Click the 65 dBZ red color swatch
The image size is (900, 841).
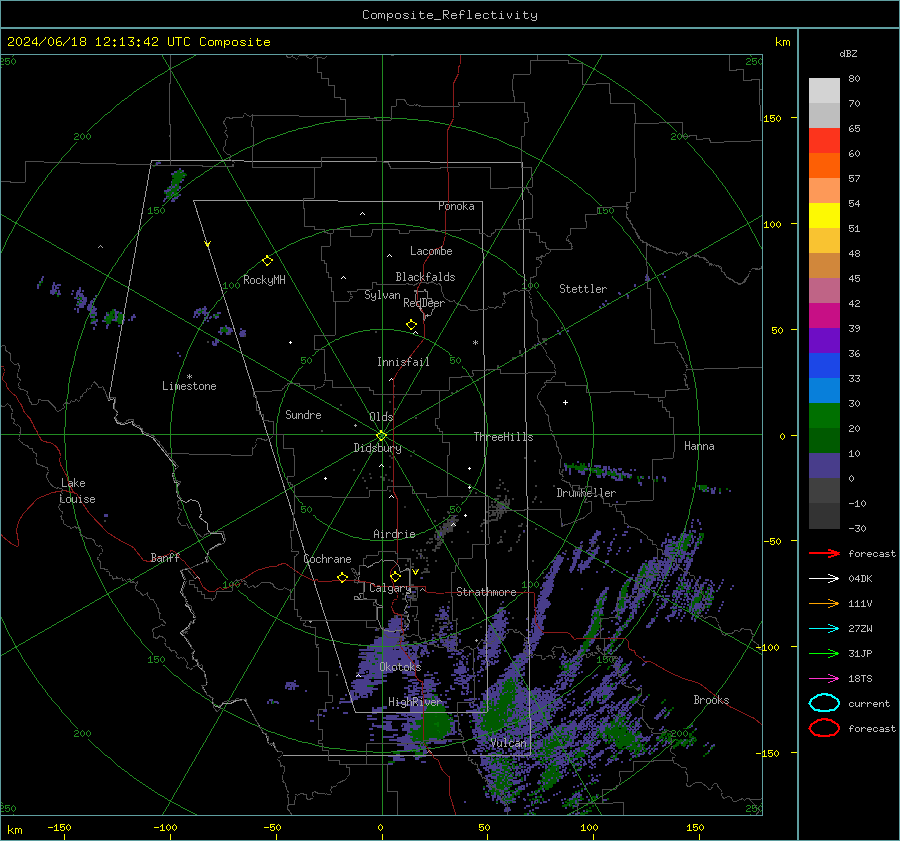coord(824,140)
